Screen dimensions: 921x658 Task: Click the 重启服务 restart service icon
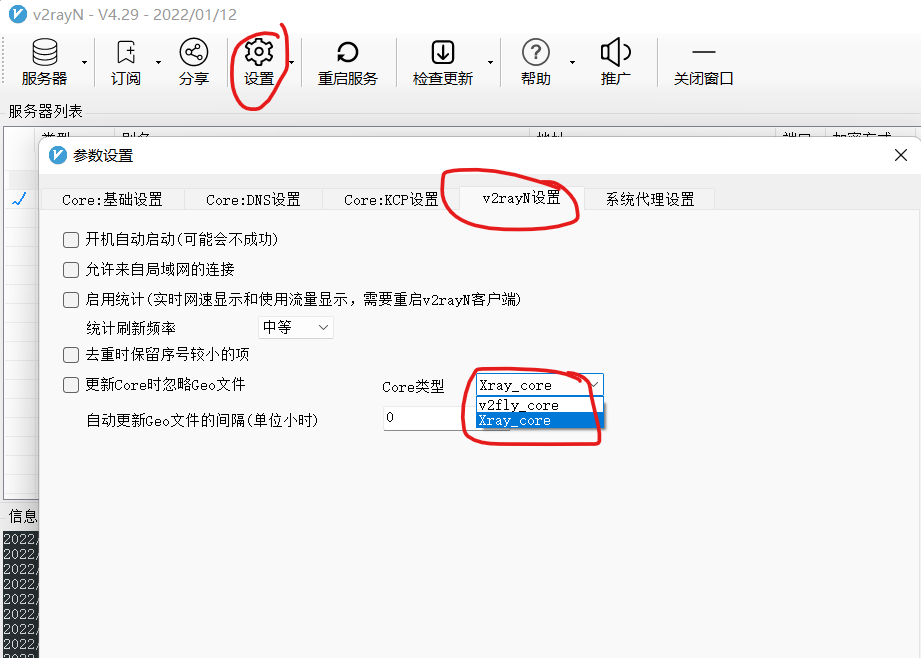tap(348, 52)
